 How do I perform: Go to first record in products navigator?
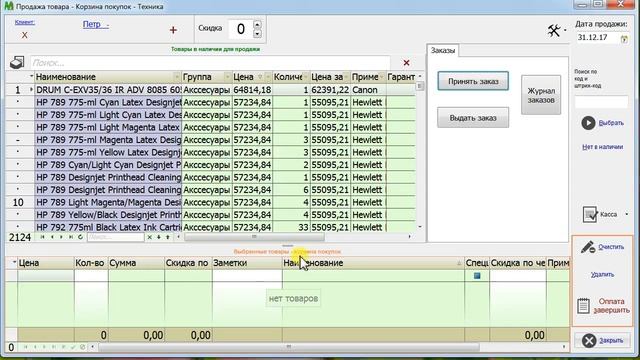[x=42, y=237]
